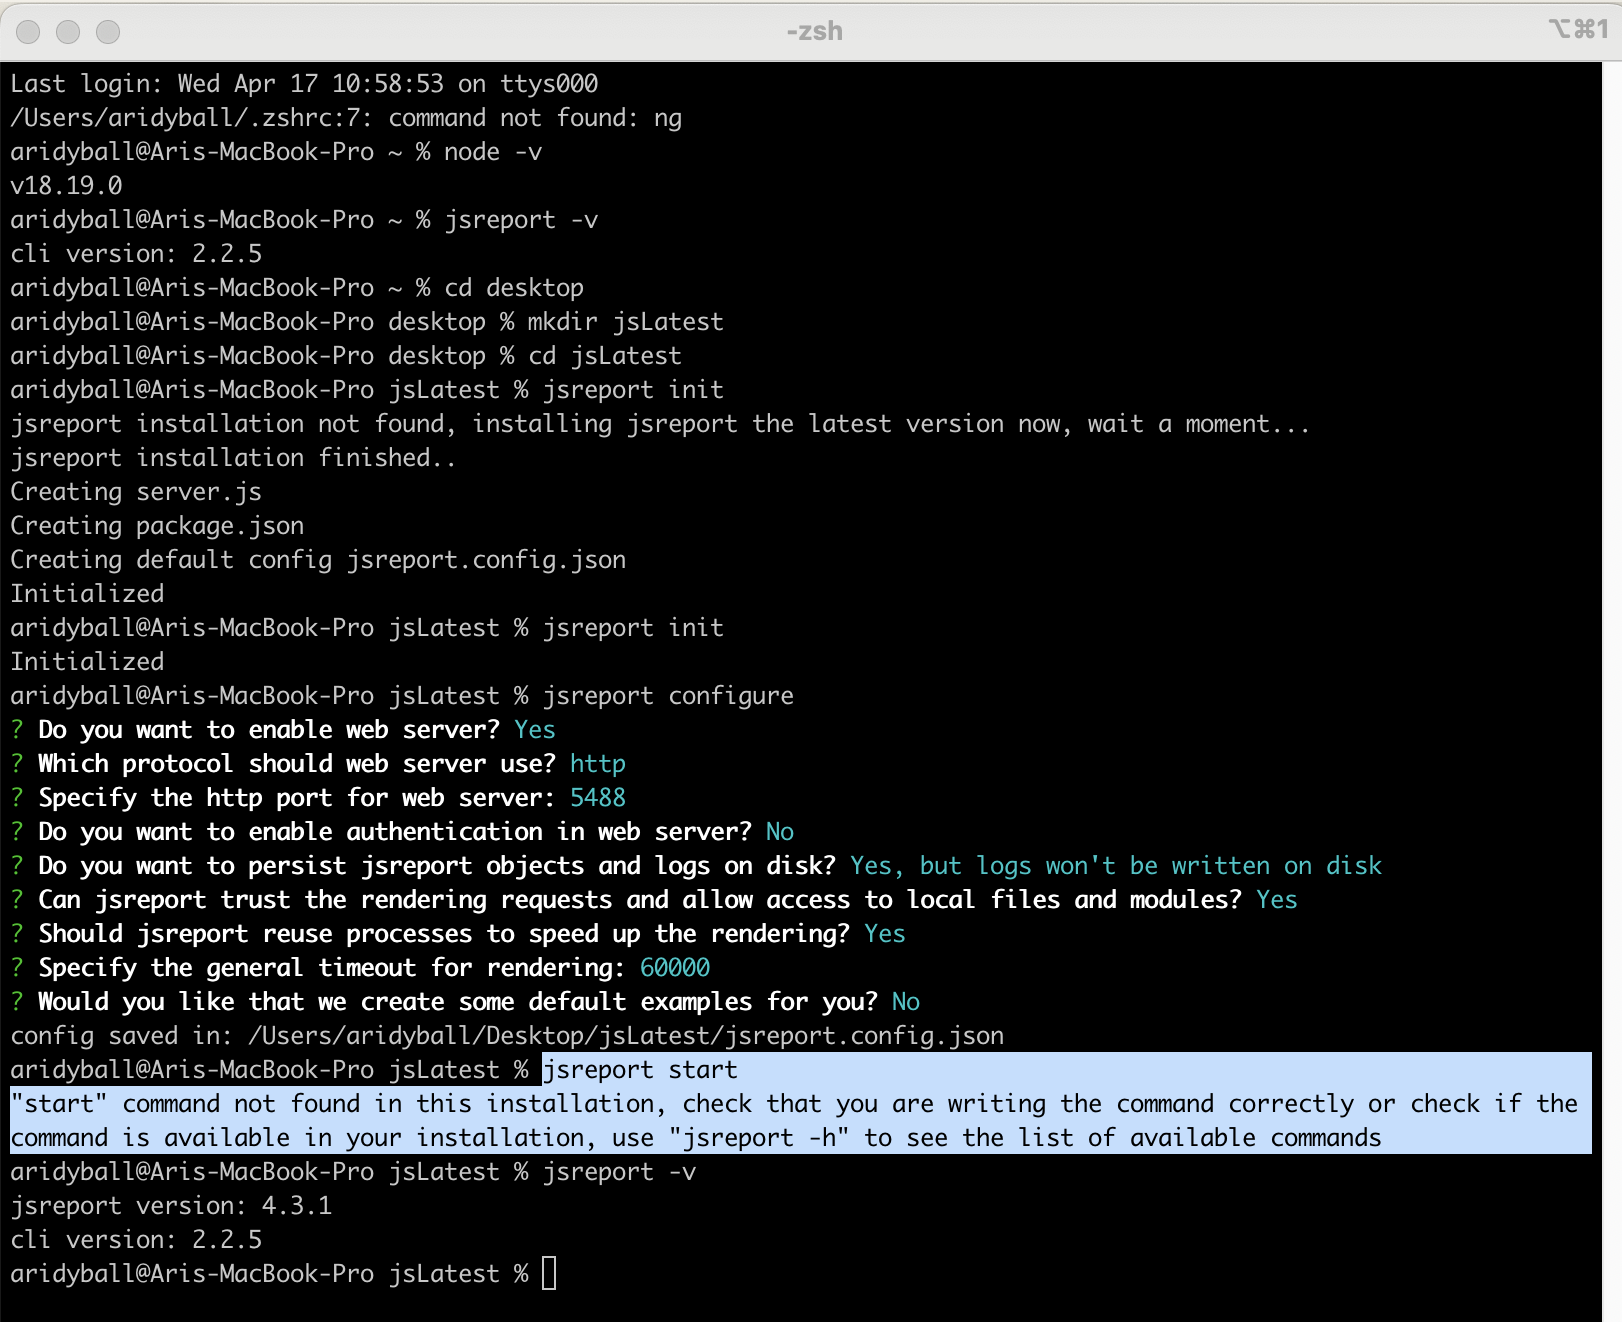Click the "Creating server.js" output line
Image resolution: width=1622 pixels, height=1322 pixels.
click(x=136, y=492)
